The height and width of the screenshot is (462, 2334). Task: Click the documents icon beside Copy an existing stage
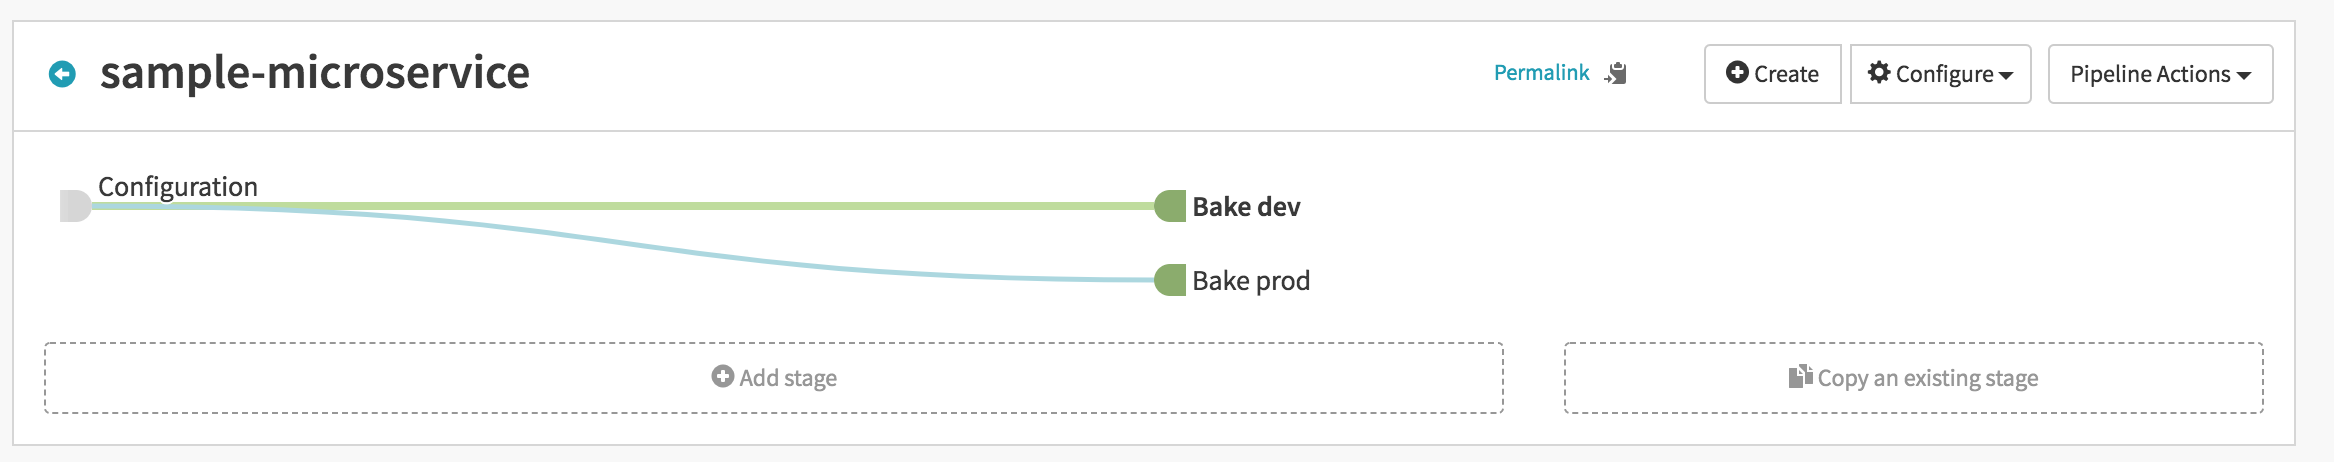[1800, 376]
